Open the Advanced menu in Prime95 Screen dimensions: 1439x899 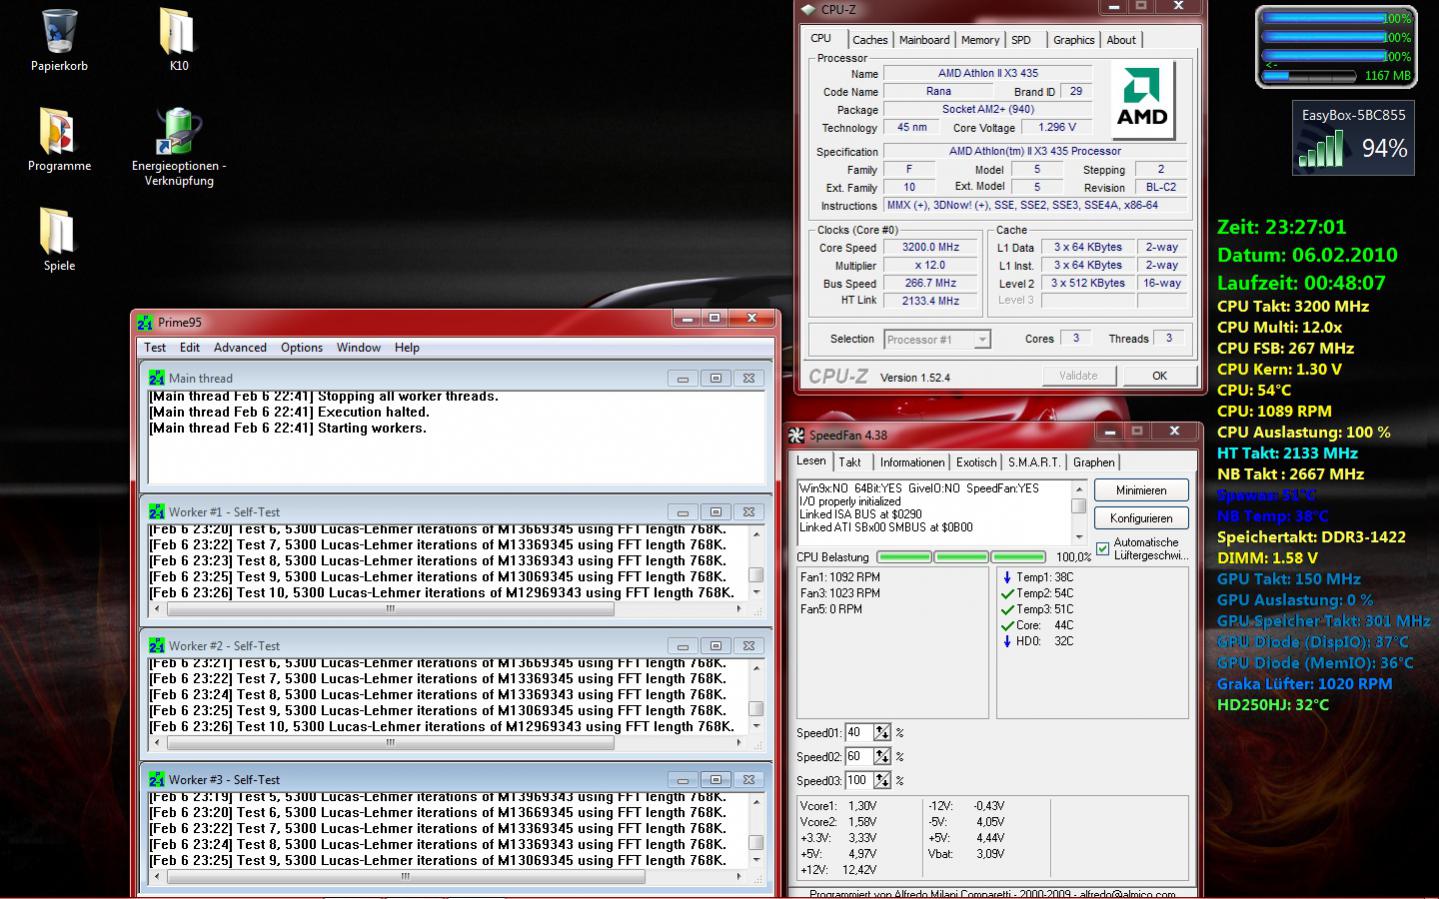(240, 348)
